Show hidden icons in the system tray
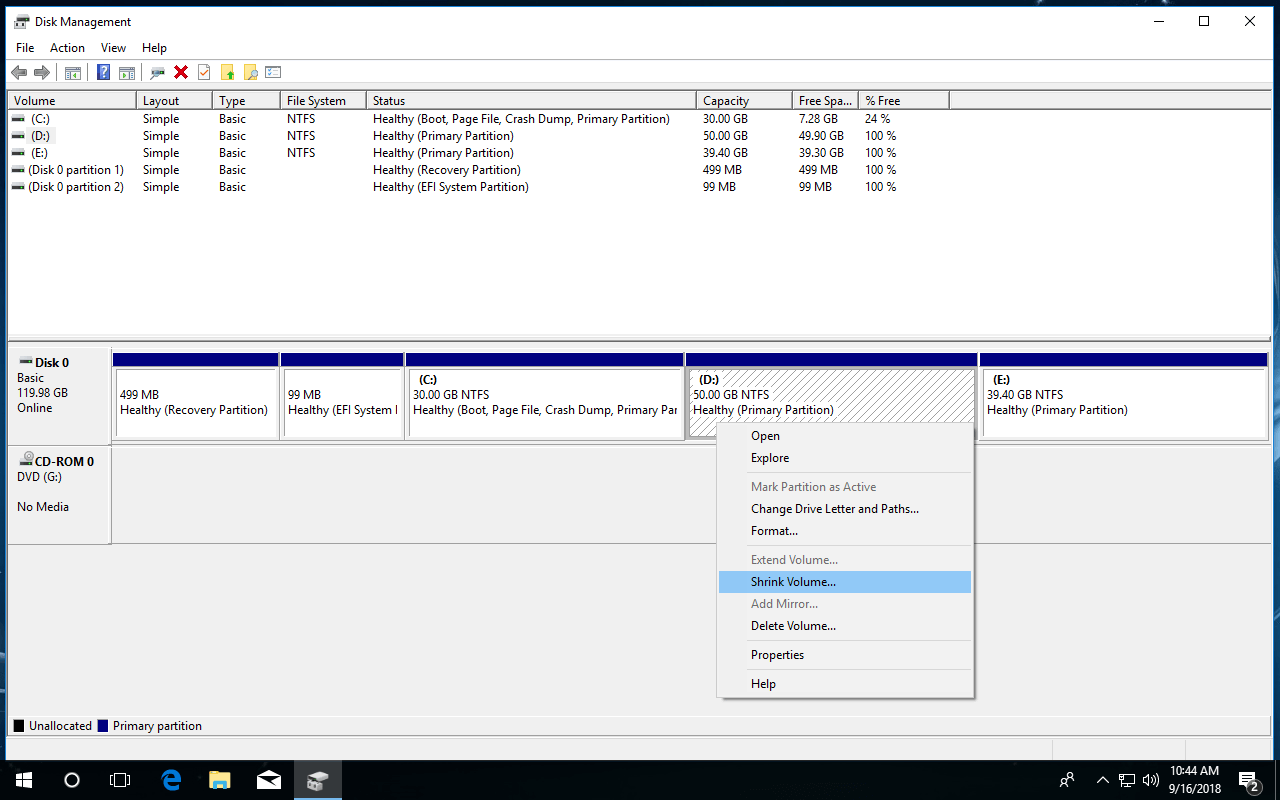Screen dimensions: 1280x800 (1102, 780)
